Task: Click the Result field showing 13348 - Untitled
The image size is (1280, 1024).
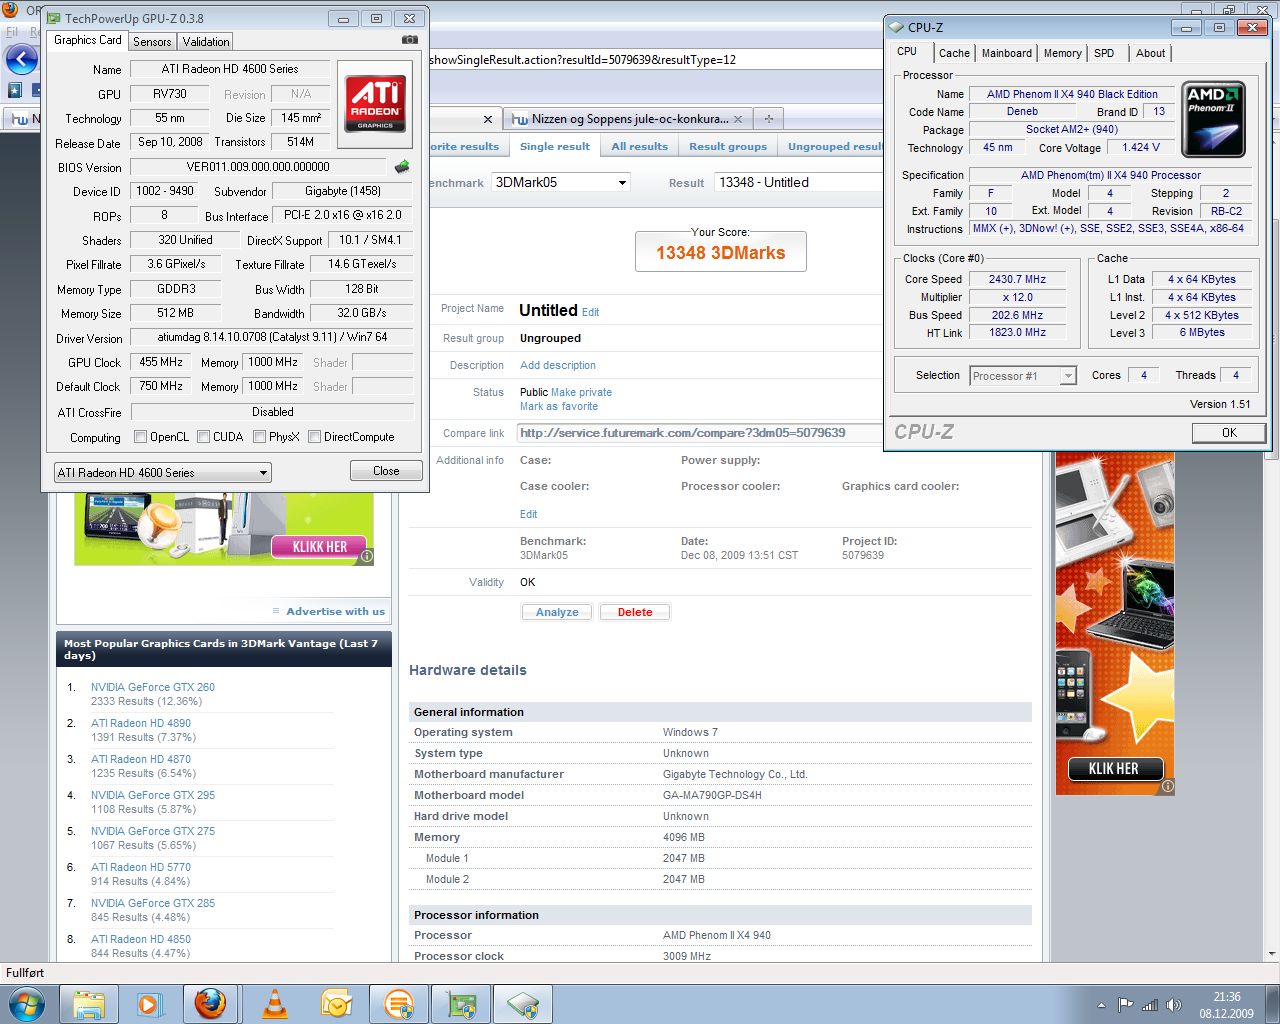Action: [x=797, y=182]
